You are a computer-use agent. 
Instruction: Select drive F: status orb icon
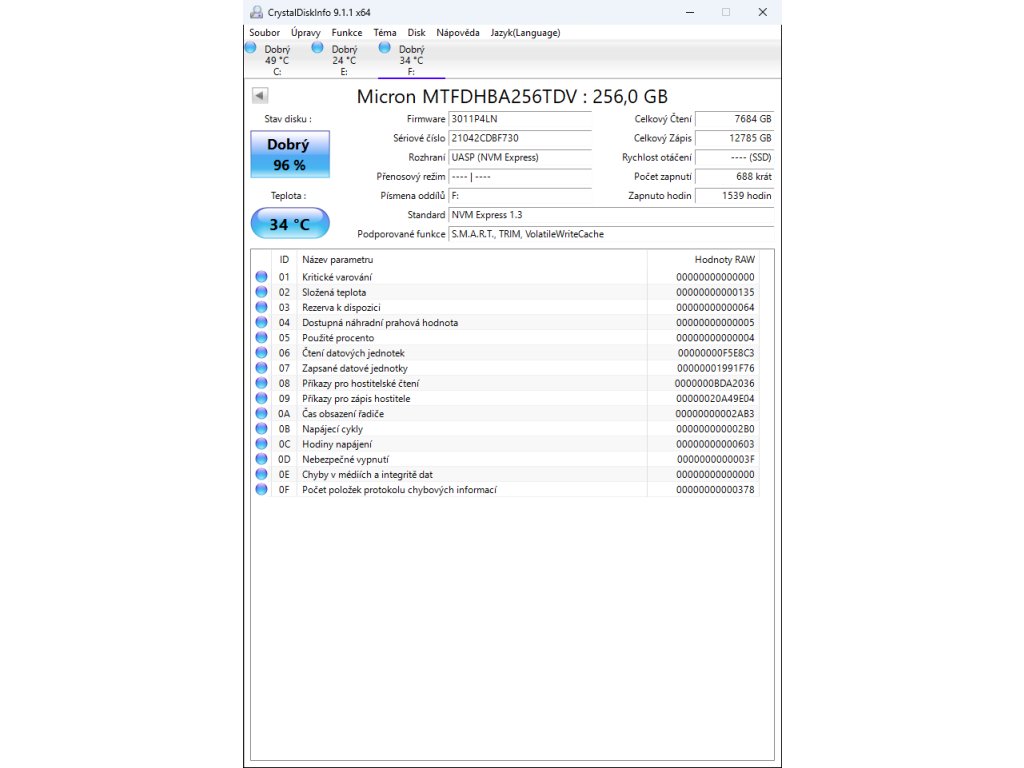(385, 47)
